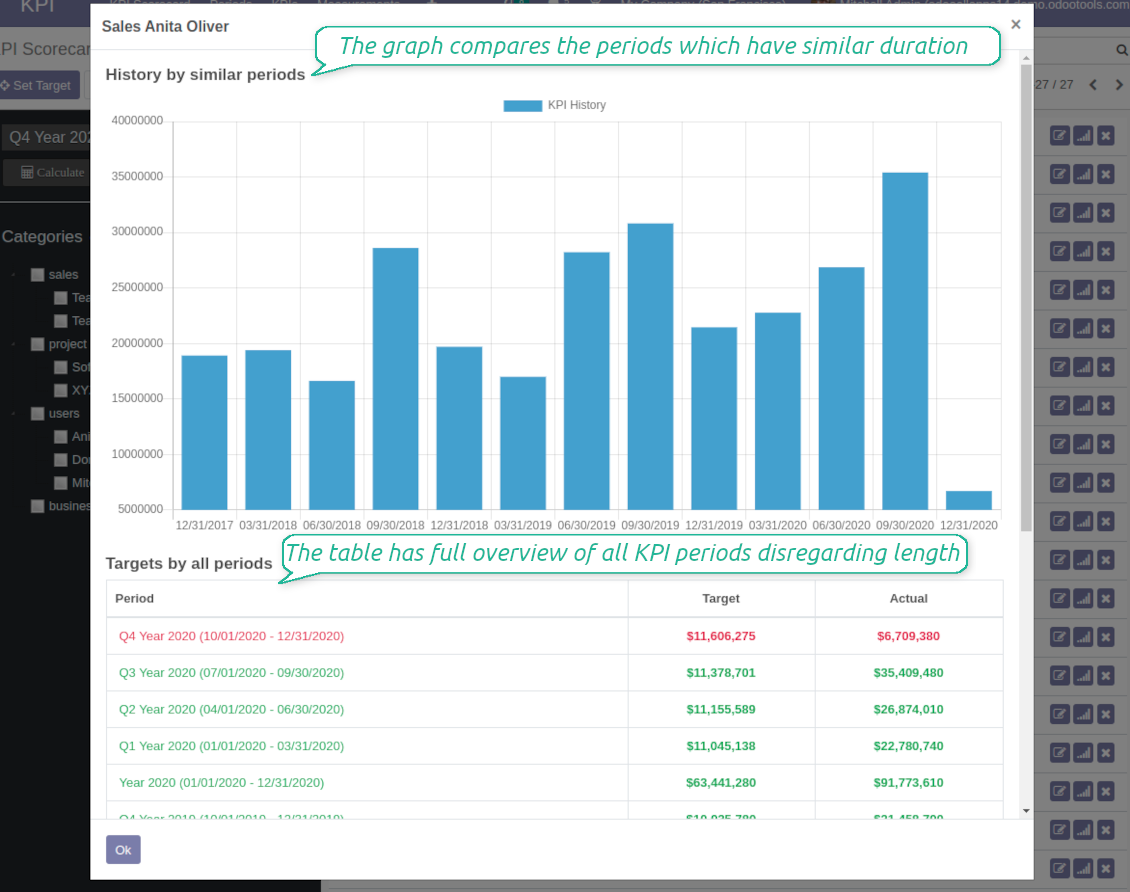Click the KPI app menu title
This screenshot has width=1130, height=892.
37,6
